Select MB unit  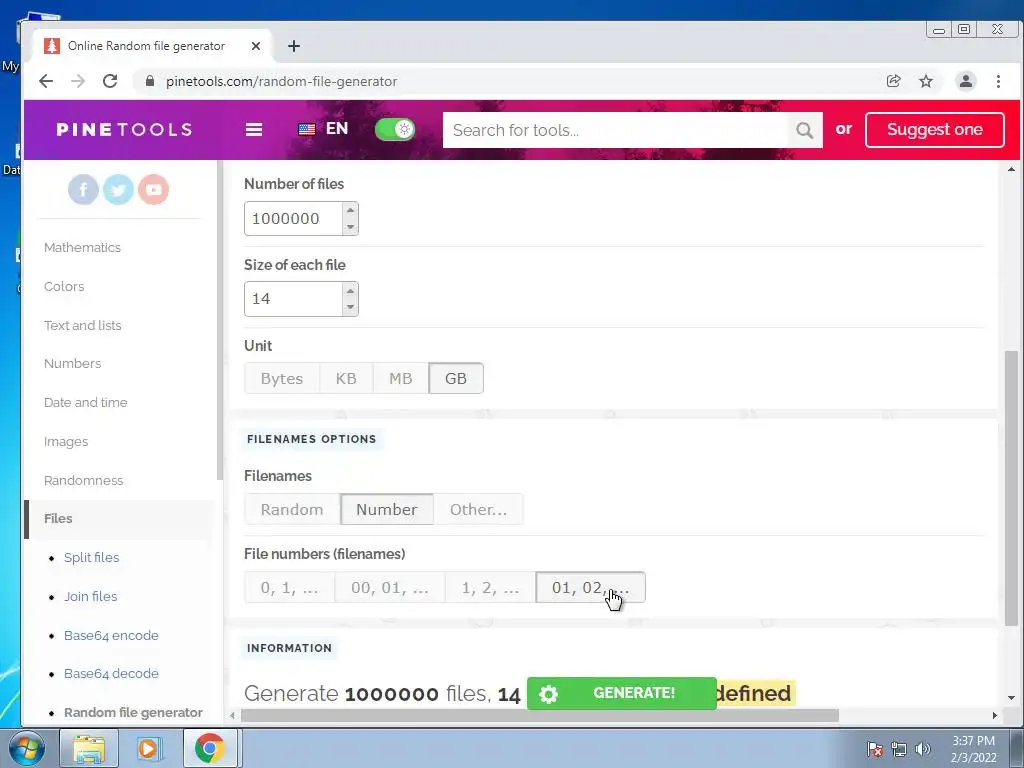[x=400, y=379]
